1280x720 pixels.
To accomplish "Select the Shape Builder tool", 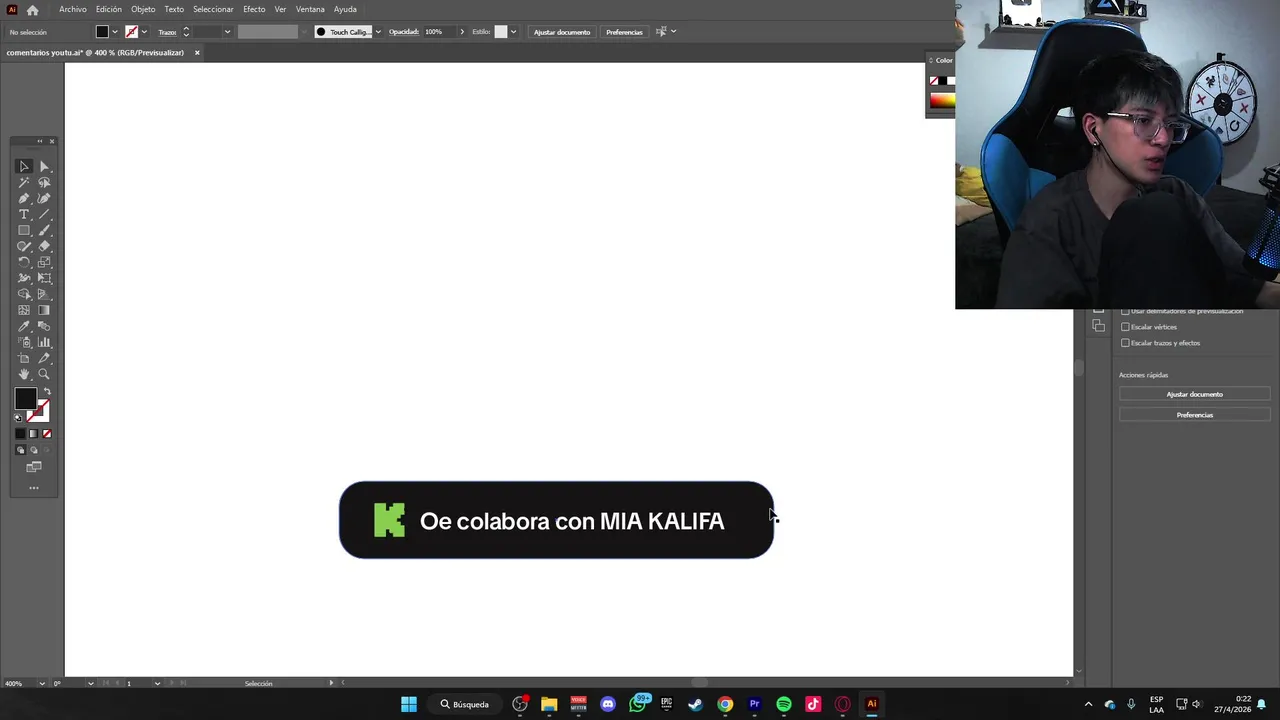I will [x=24, y=294].
